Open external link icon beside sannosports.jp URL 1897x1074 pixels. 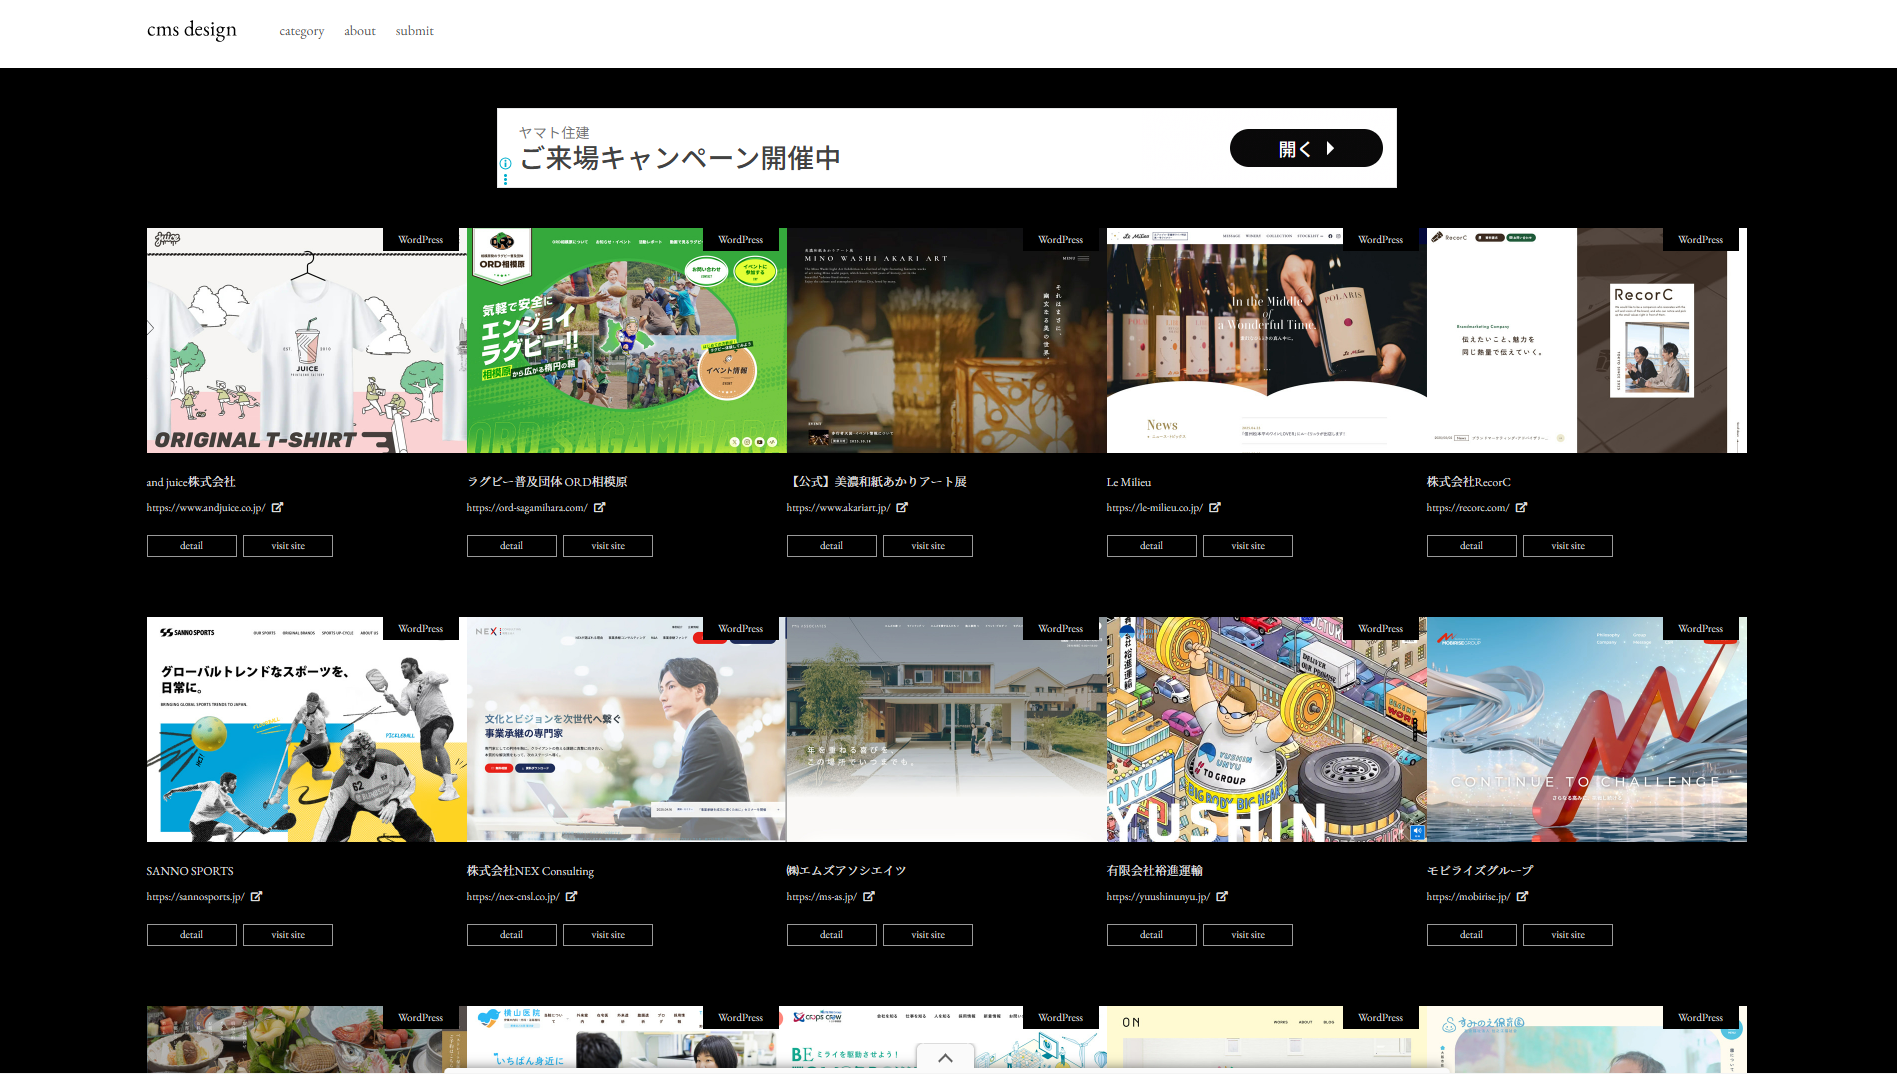point(256,896)
